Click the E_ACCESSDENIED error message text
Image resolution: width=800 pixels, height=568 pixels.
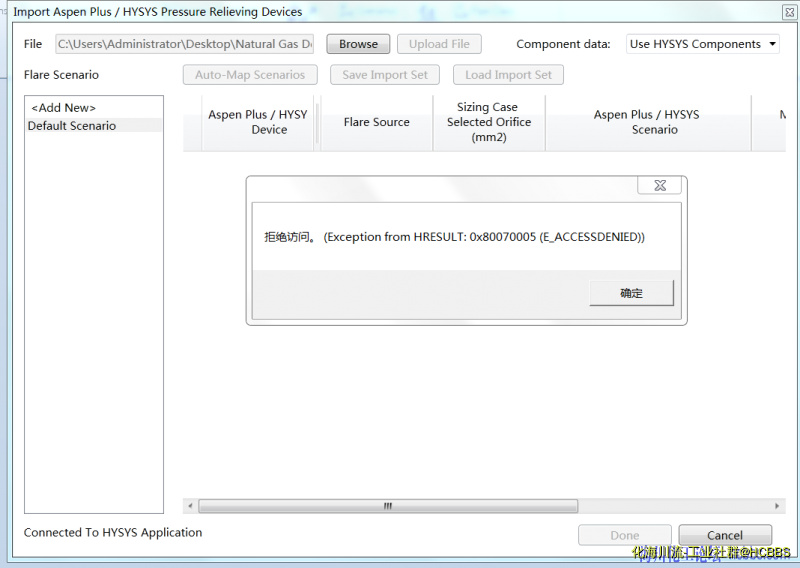(x=454, y=237)
